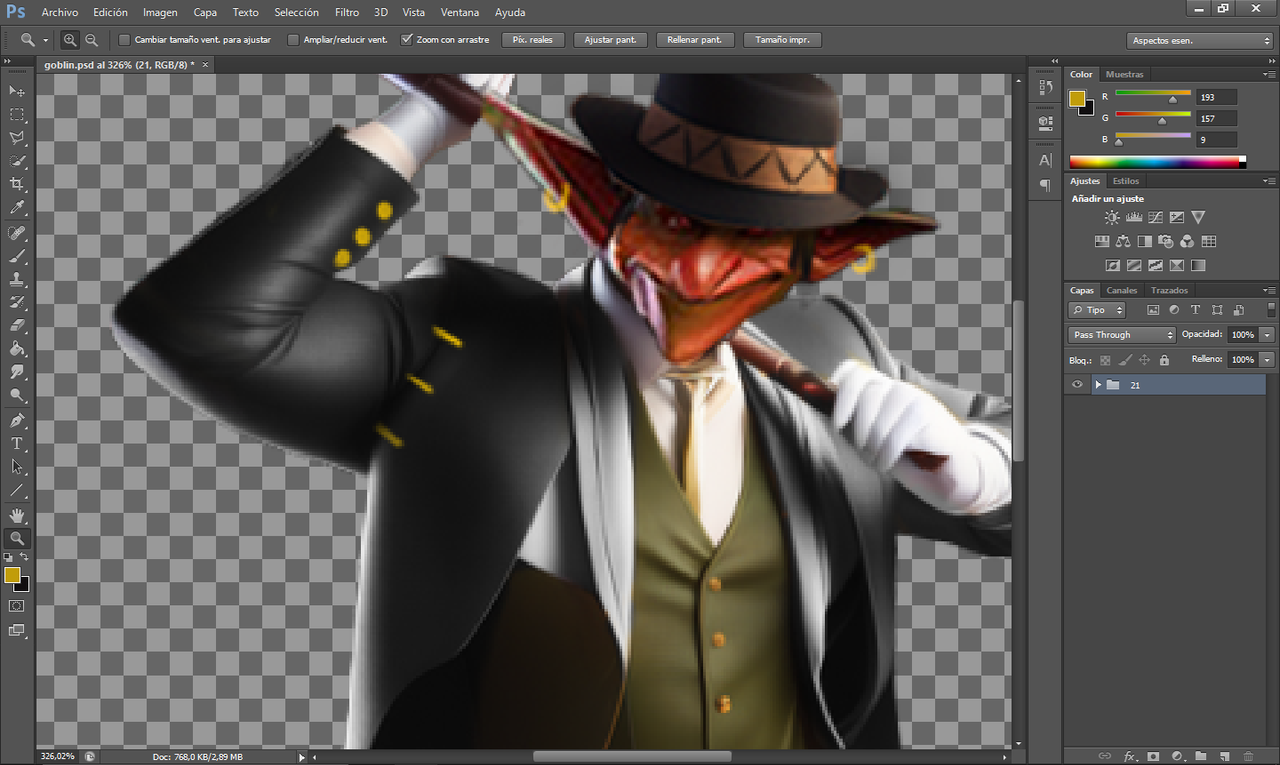Select the Pen tool
Viewport: 1280px width, 765px height.
(x=17, y=420)
